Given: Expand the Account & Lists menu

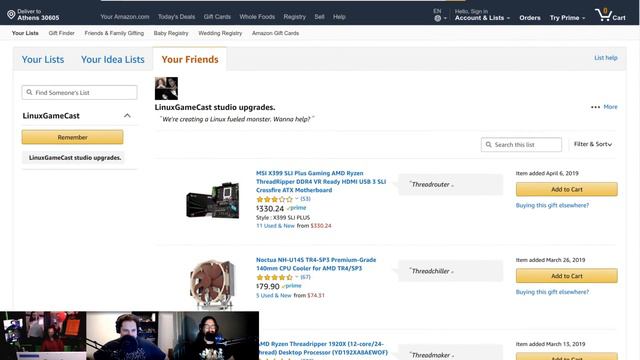Looking at the screenshot, I should click(482, 18).
